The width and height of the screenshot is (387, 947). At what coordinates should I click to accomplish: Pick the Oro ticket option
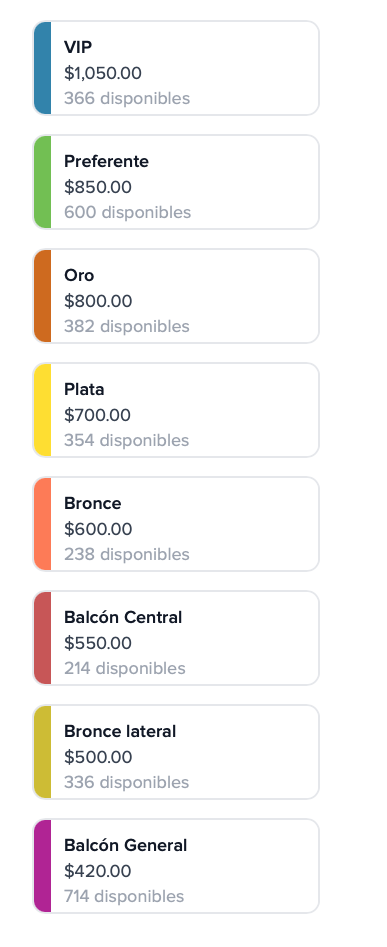pyautogui.click(x=176, y=296)
